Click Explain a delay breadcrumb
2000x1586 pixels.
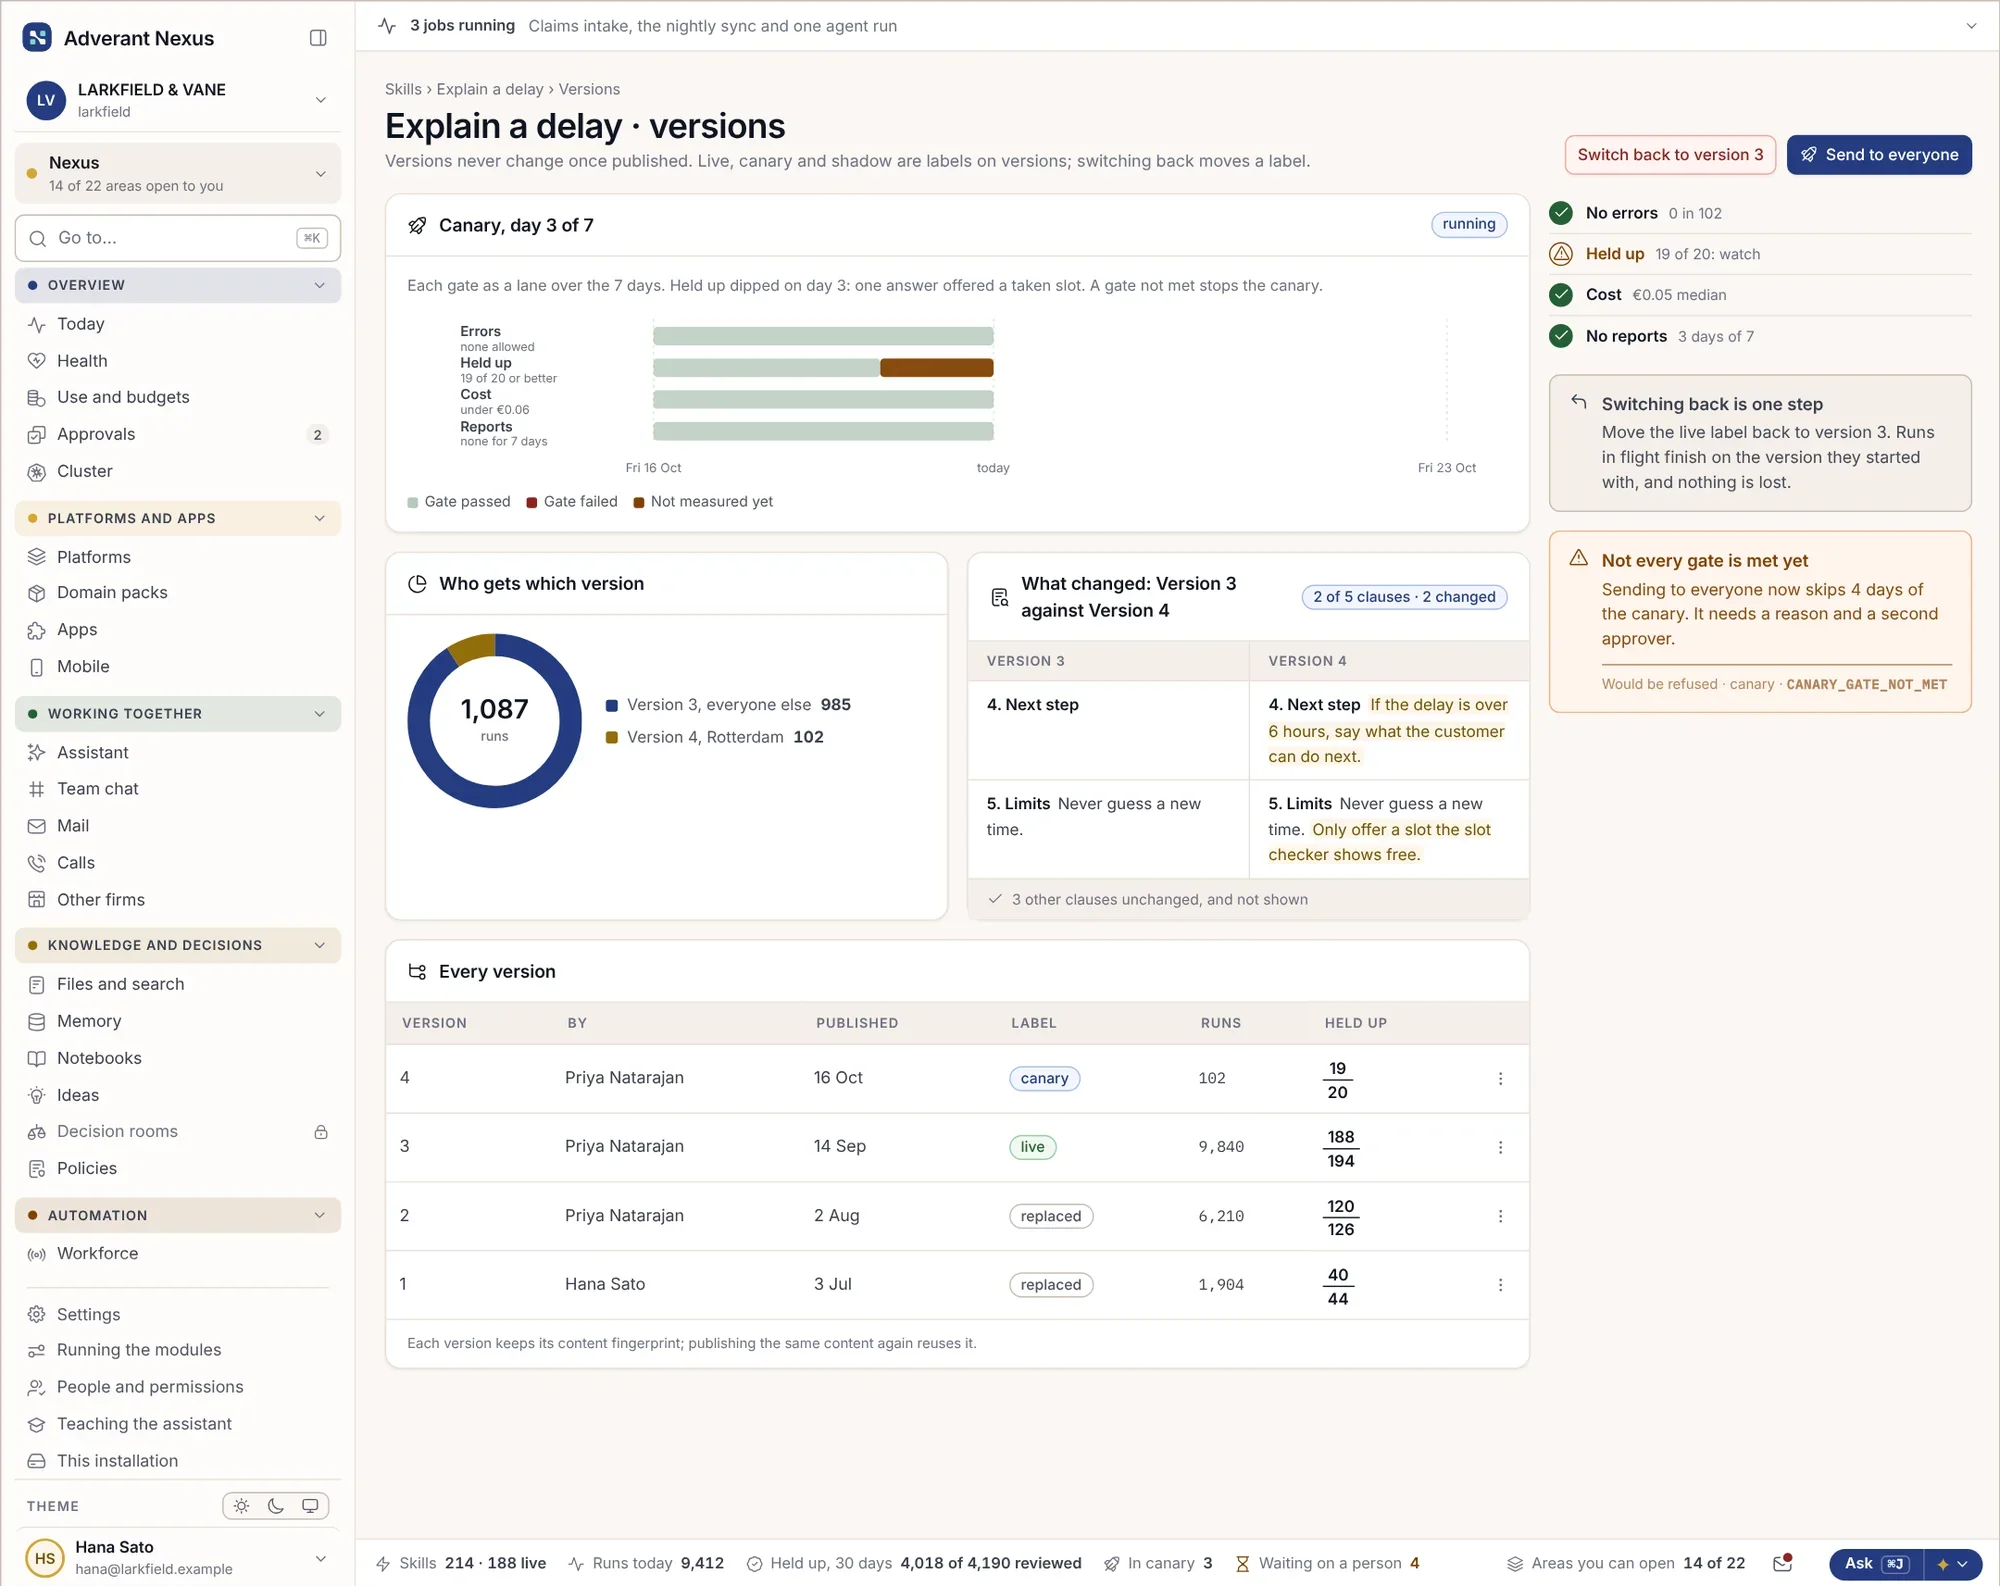click(490, 89)
